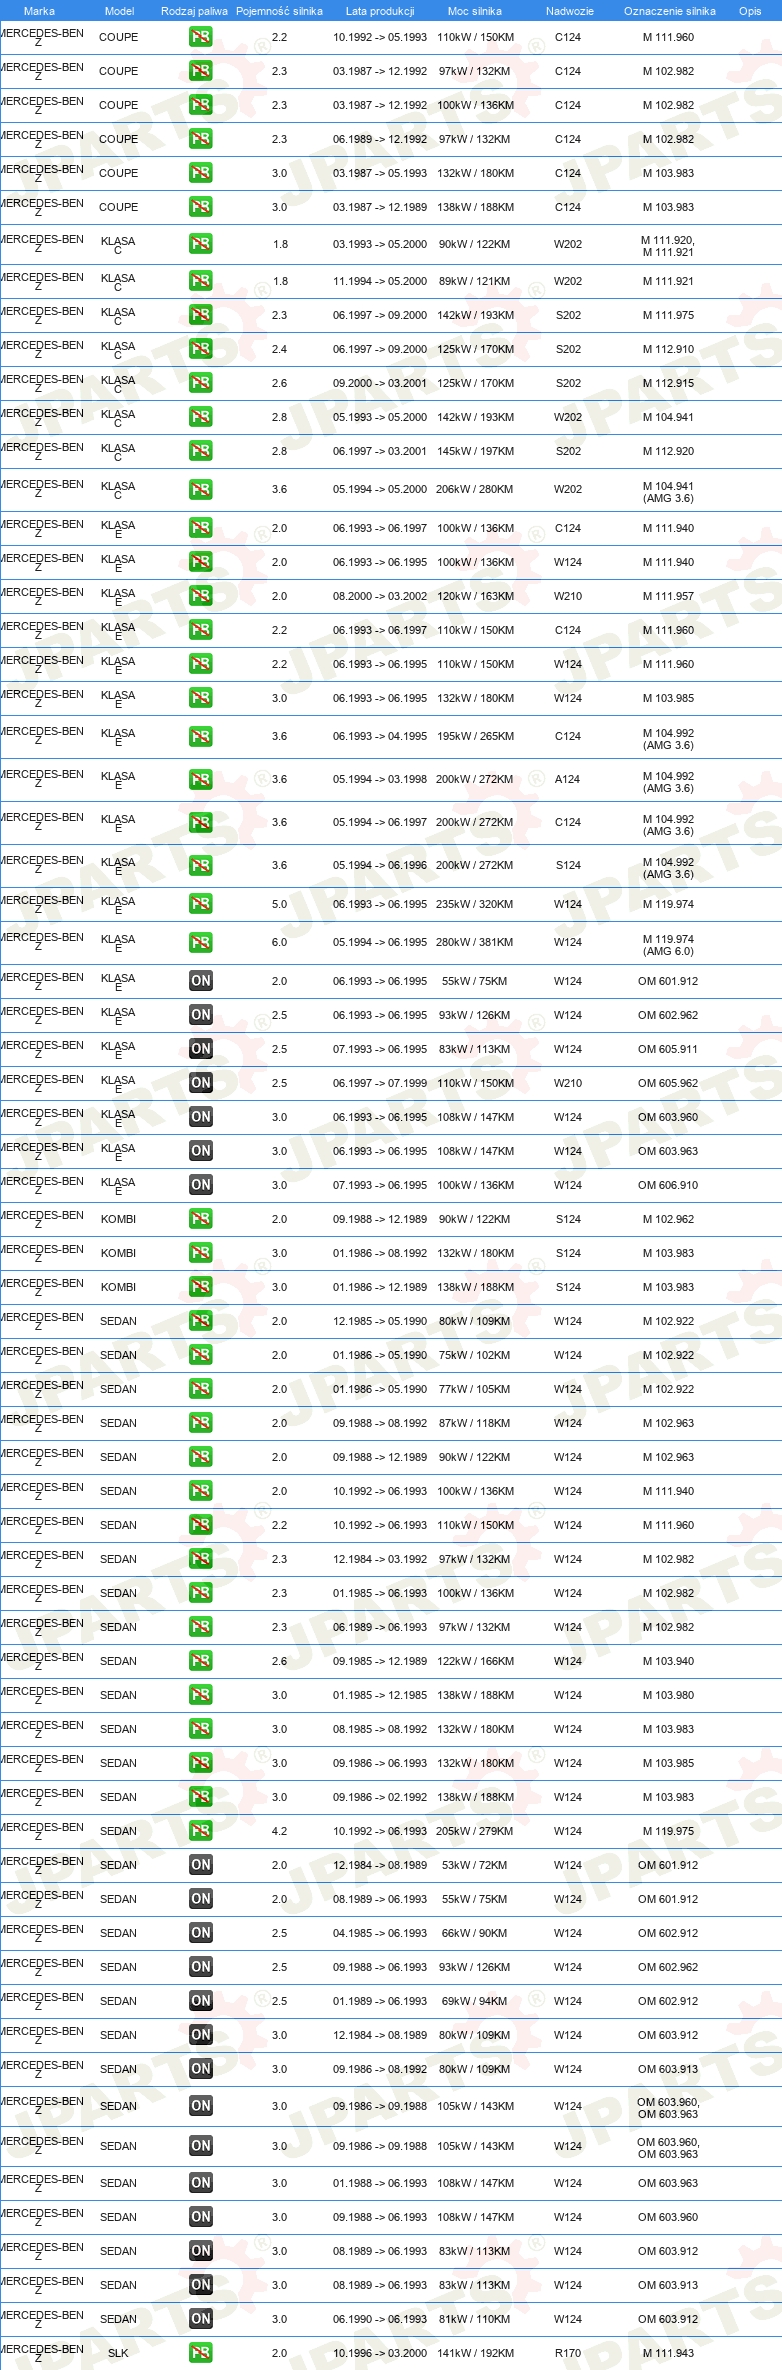This screenshot has width=782, height=2370.
Task: Click the Opis column header
Action: [x=750, y=11]
